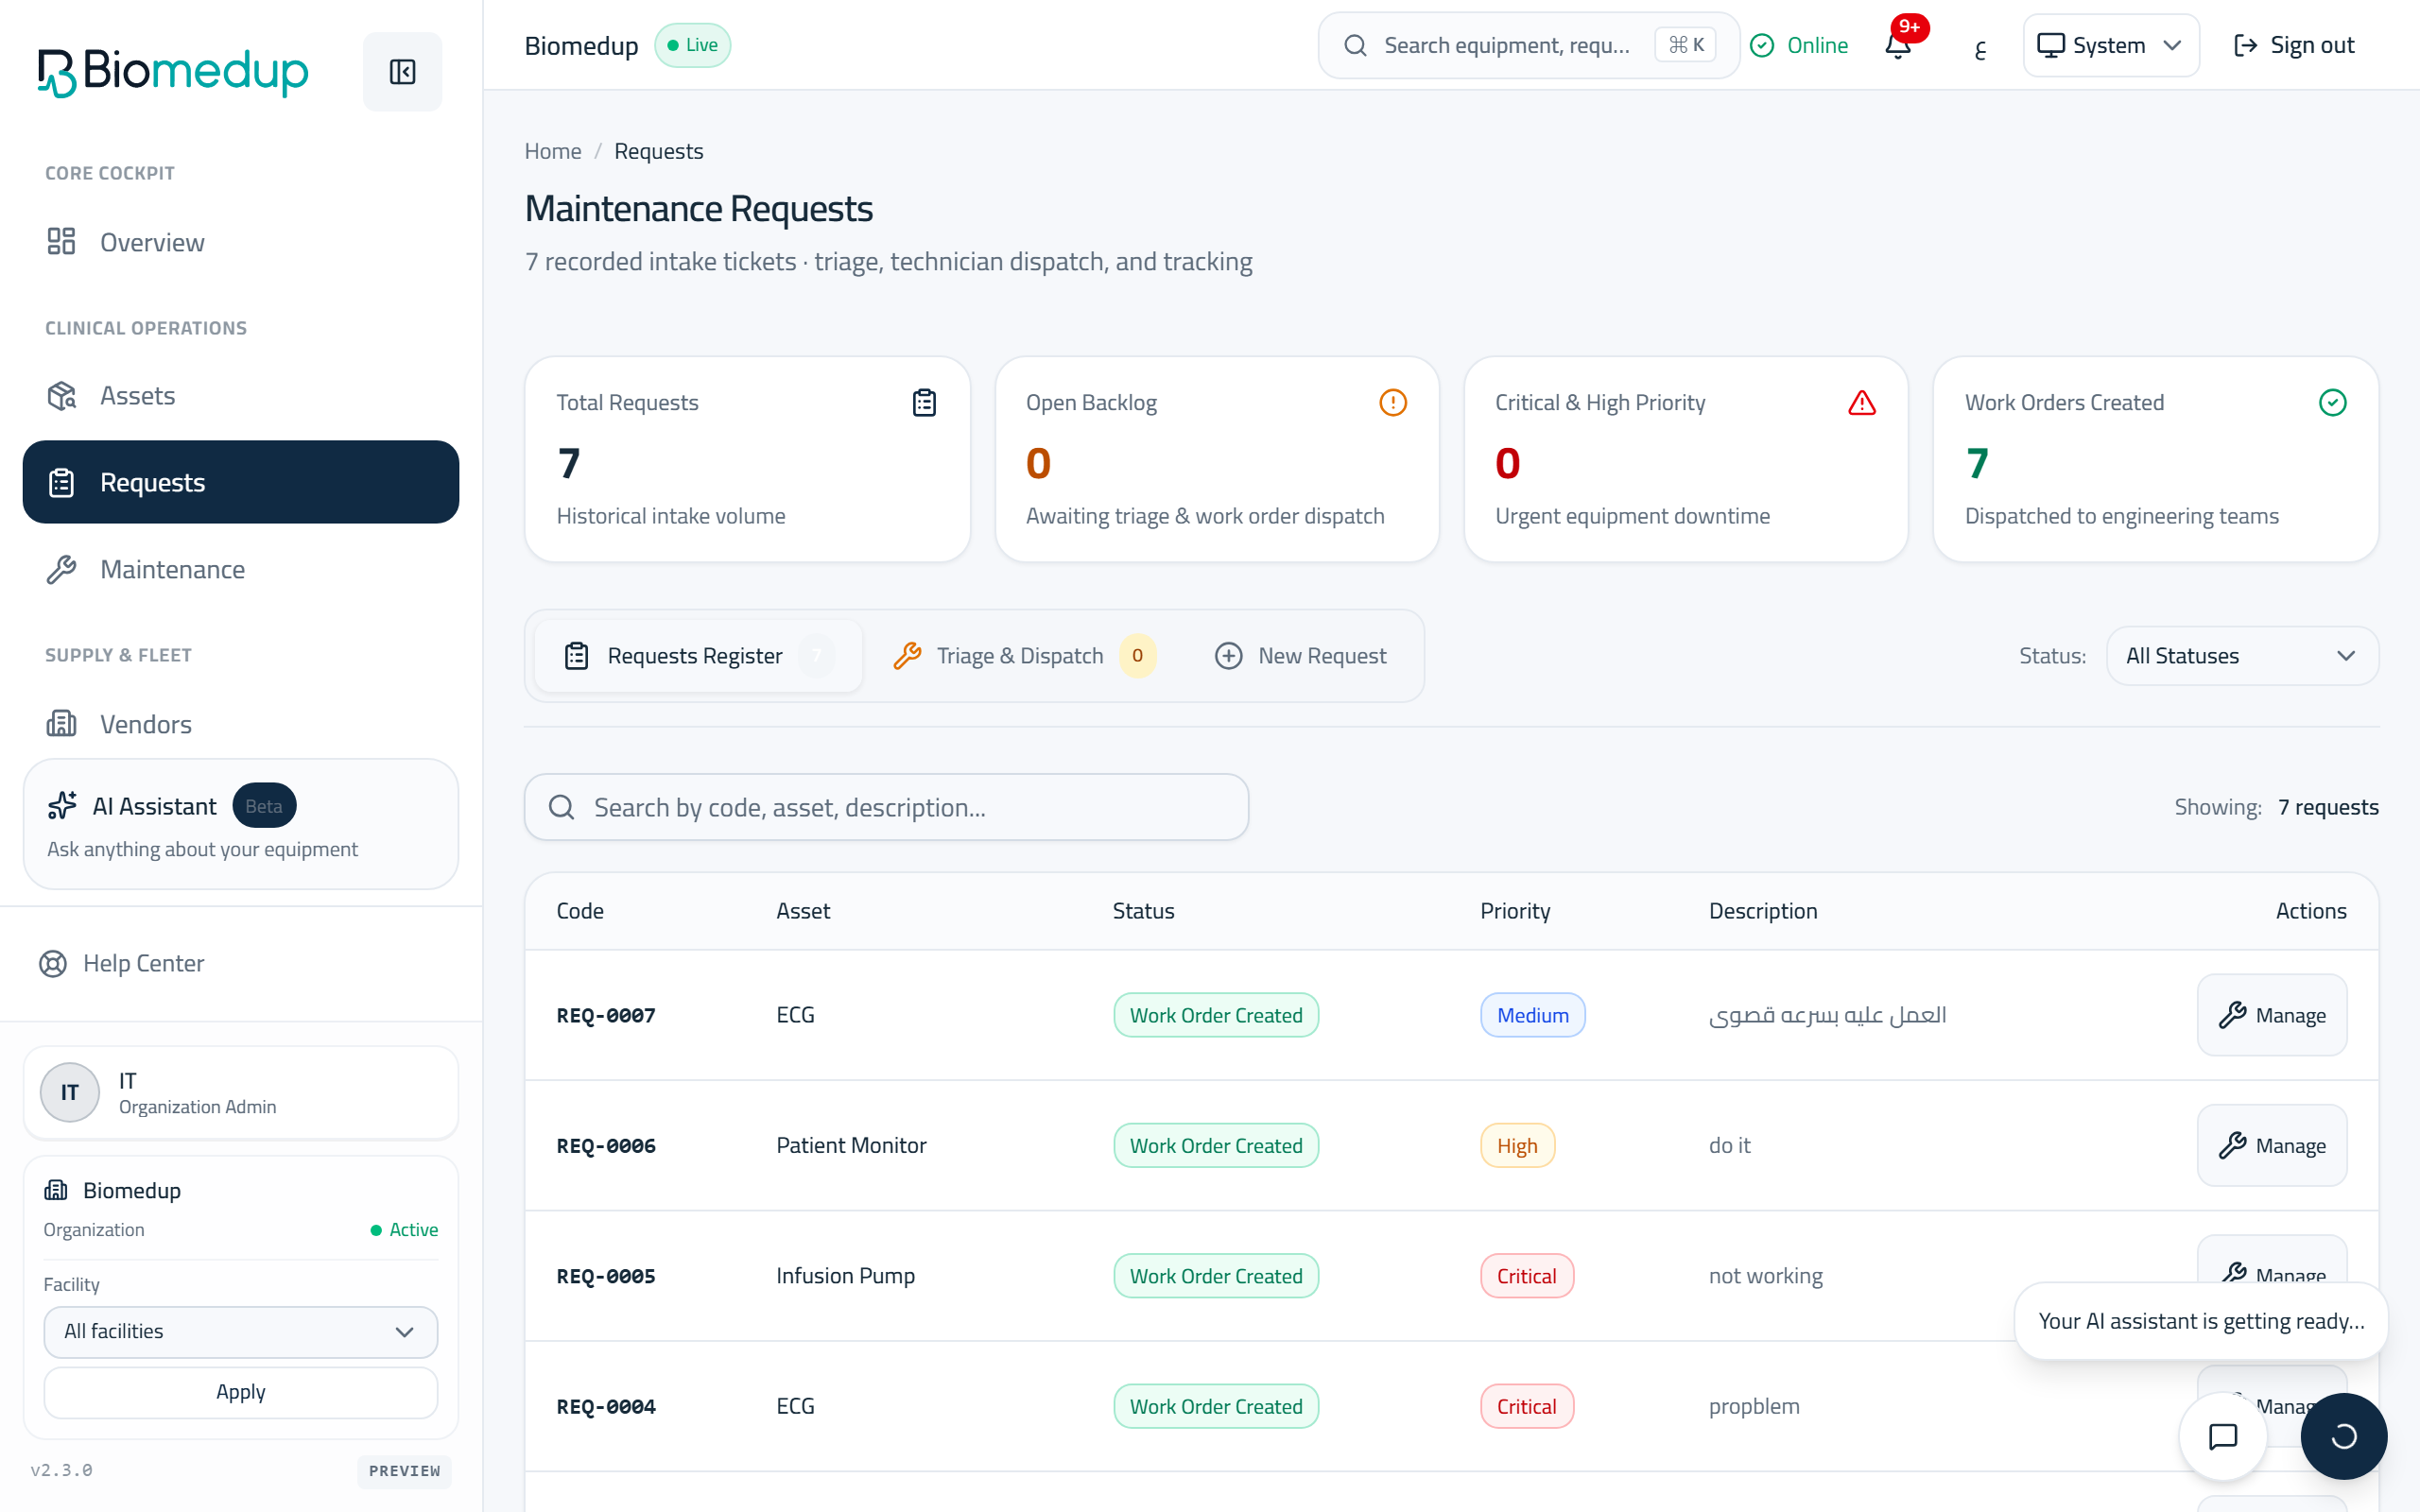Click the Open Backlog alert icon
The width and height of the screenshot is (2420, 1512).
pyautogui.click(x=1393, y=402)
